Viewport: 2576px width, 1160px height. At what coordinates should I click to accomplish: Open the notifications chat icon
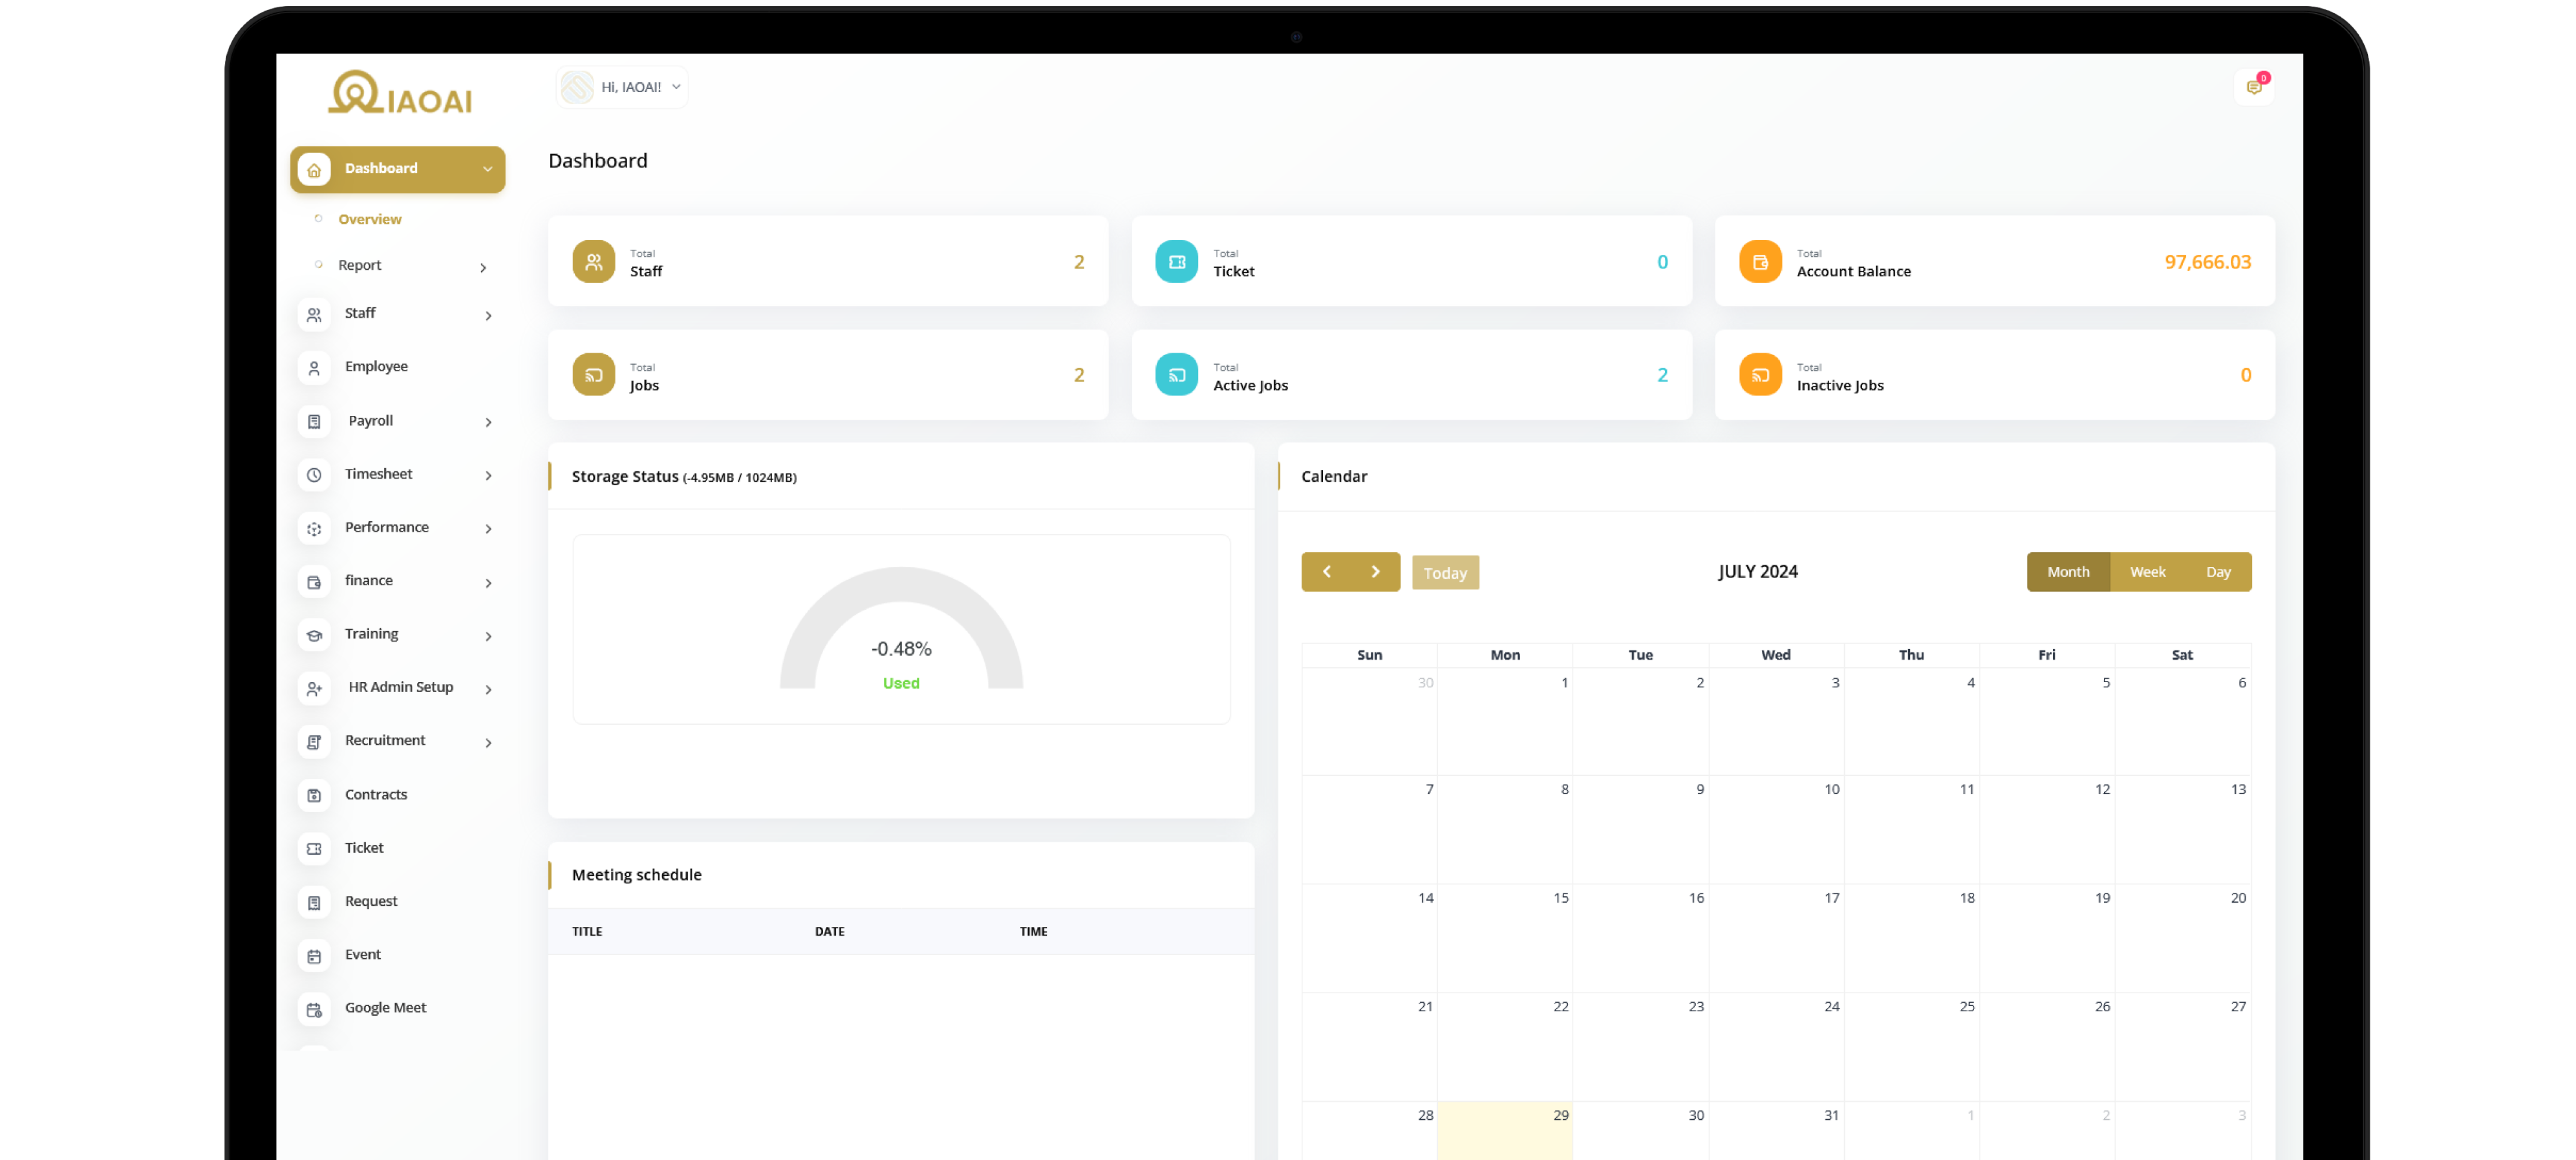coord(2253,87)
